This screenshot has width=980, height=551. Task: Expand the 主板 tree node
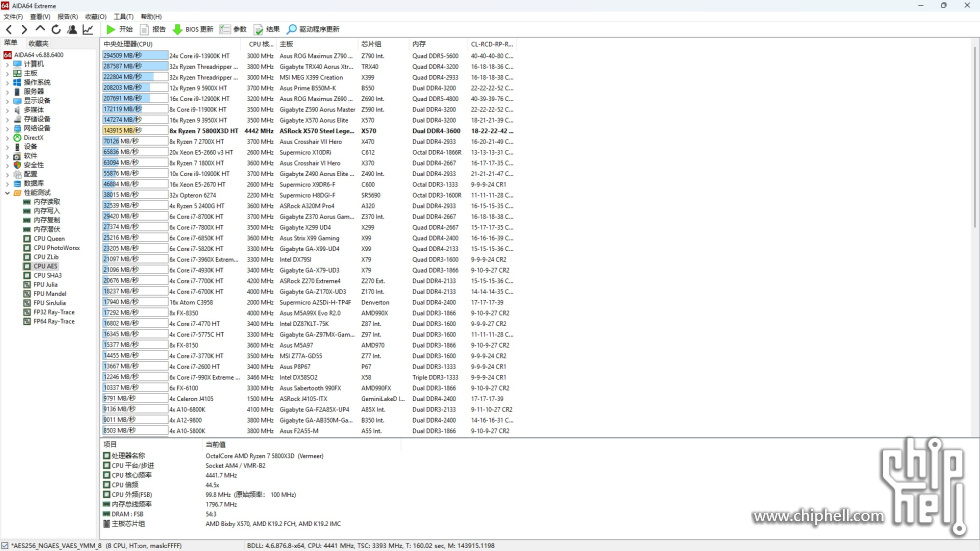tap(8, 73)
